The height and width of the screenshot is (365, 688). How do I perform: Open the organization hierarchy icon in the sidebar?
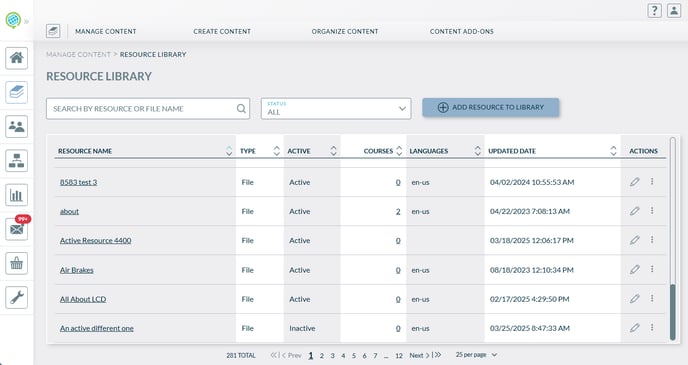click(x=17, y=161)
